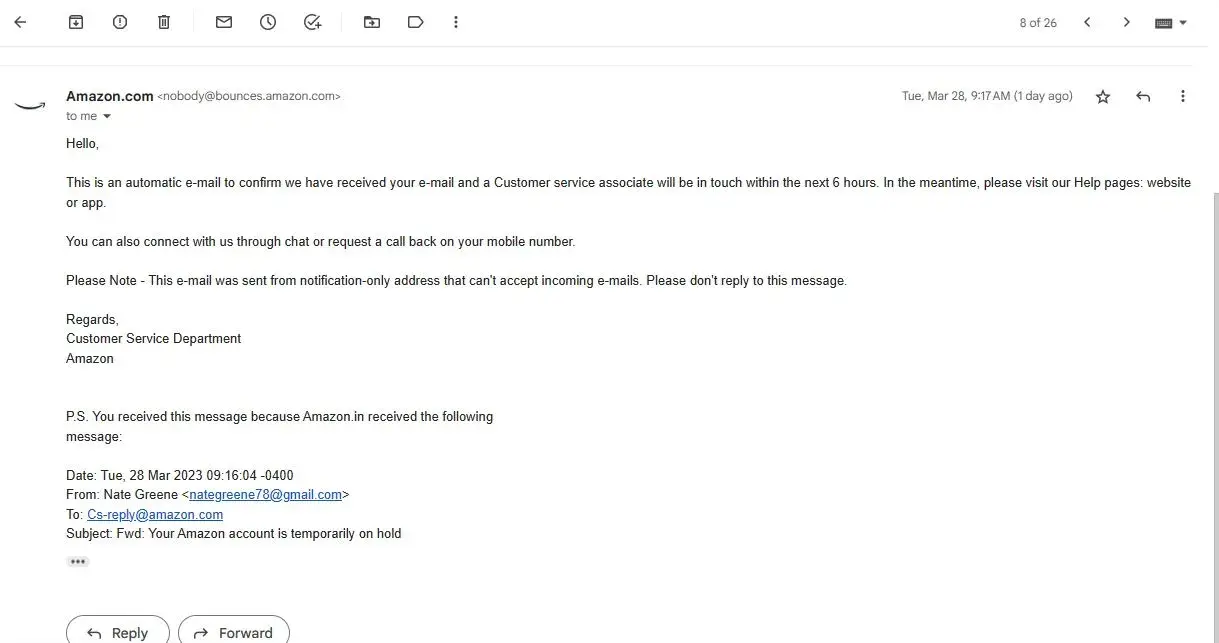Click the Cs-reply@amazon.com address link
This screenshot has height=643, width=1219.
(155, 515)
